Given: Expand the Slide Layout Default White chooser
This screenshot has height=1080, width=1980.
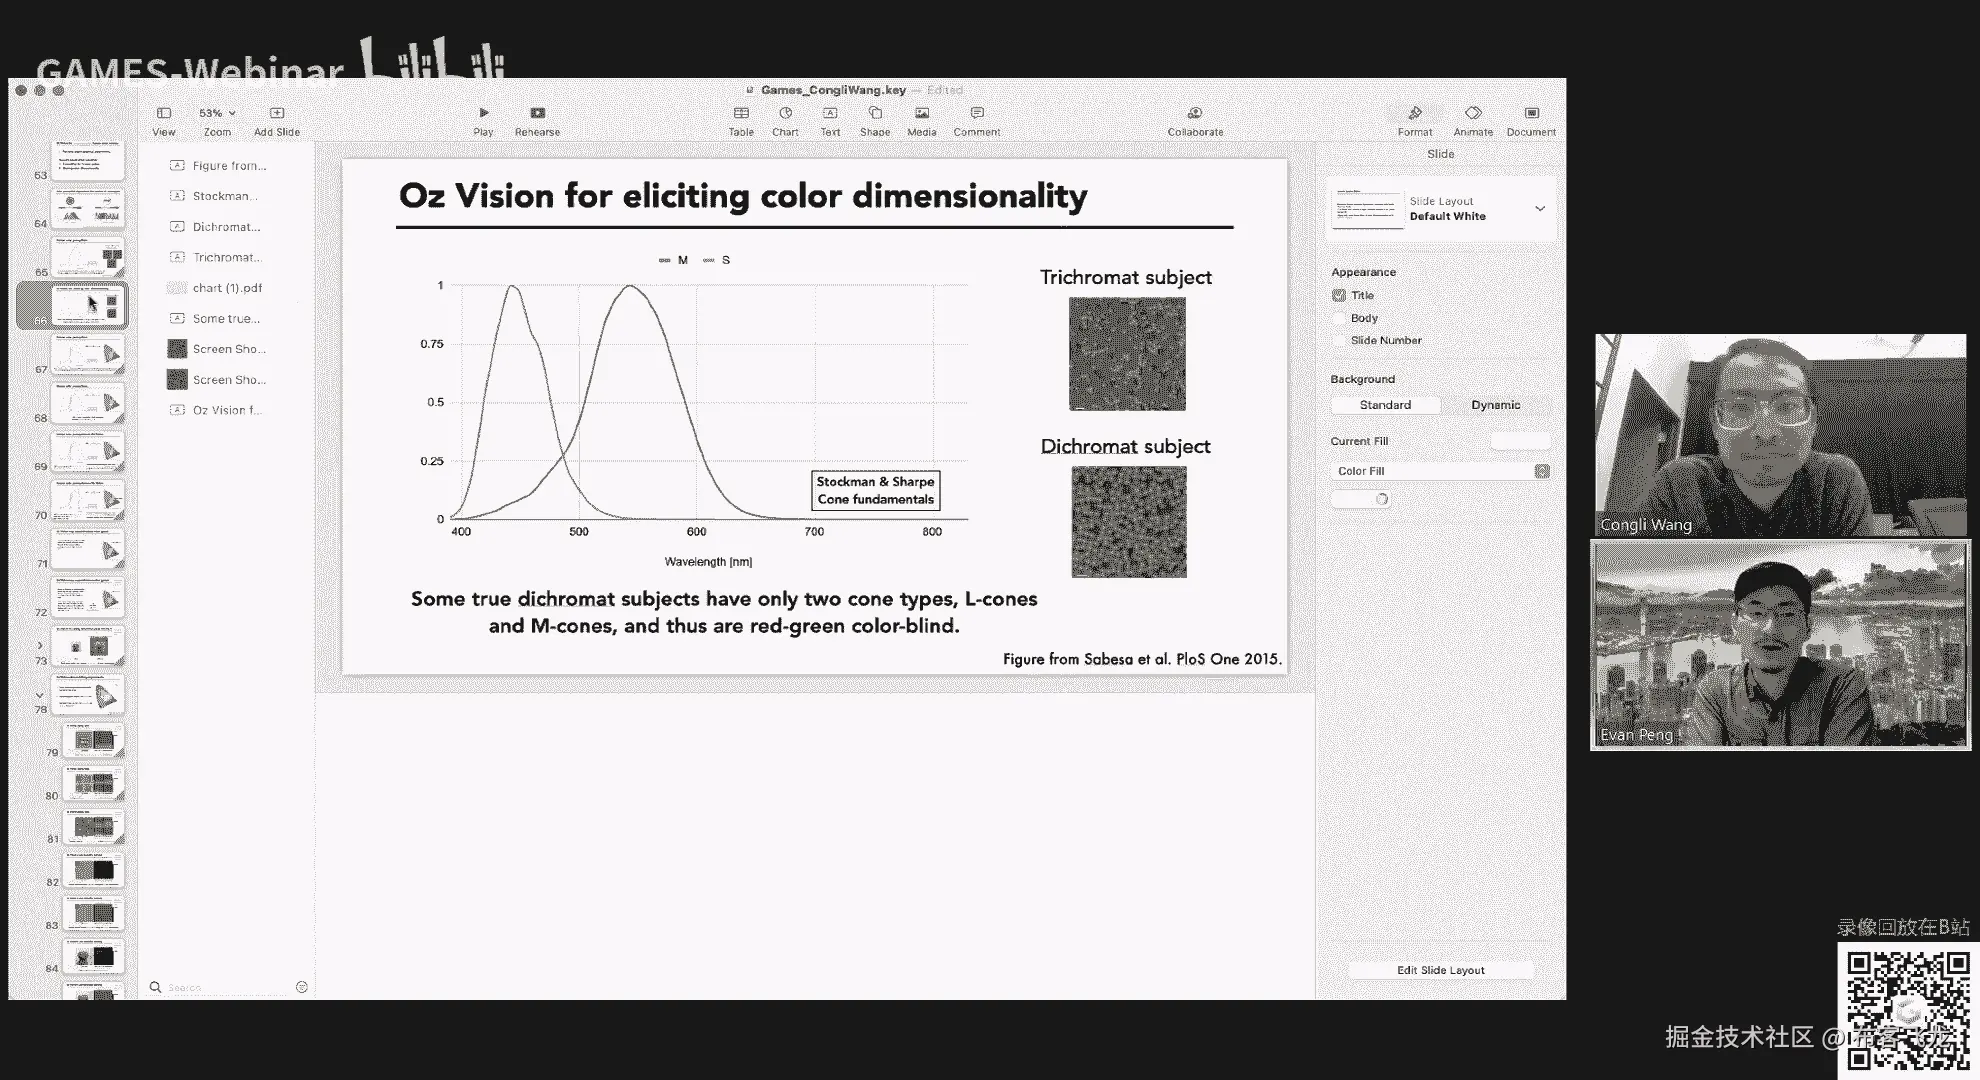Looking at the screenshot, I should click(x=1539, y=209).
